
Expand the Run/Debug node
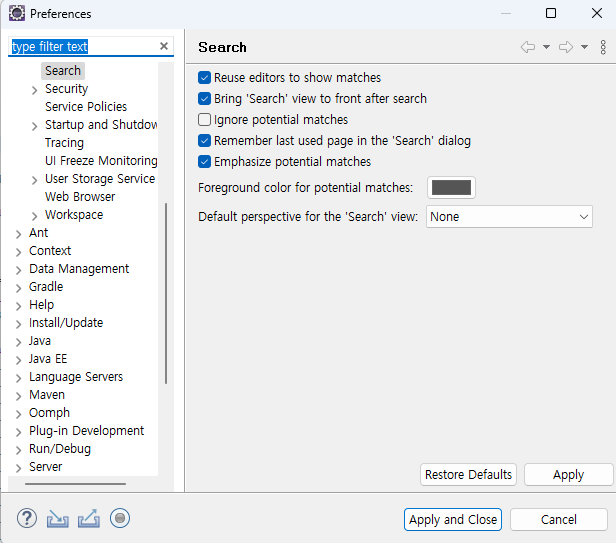pos(18,450)
